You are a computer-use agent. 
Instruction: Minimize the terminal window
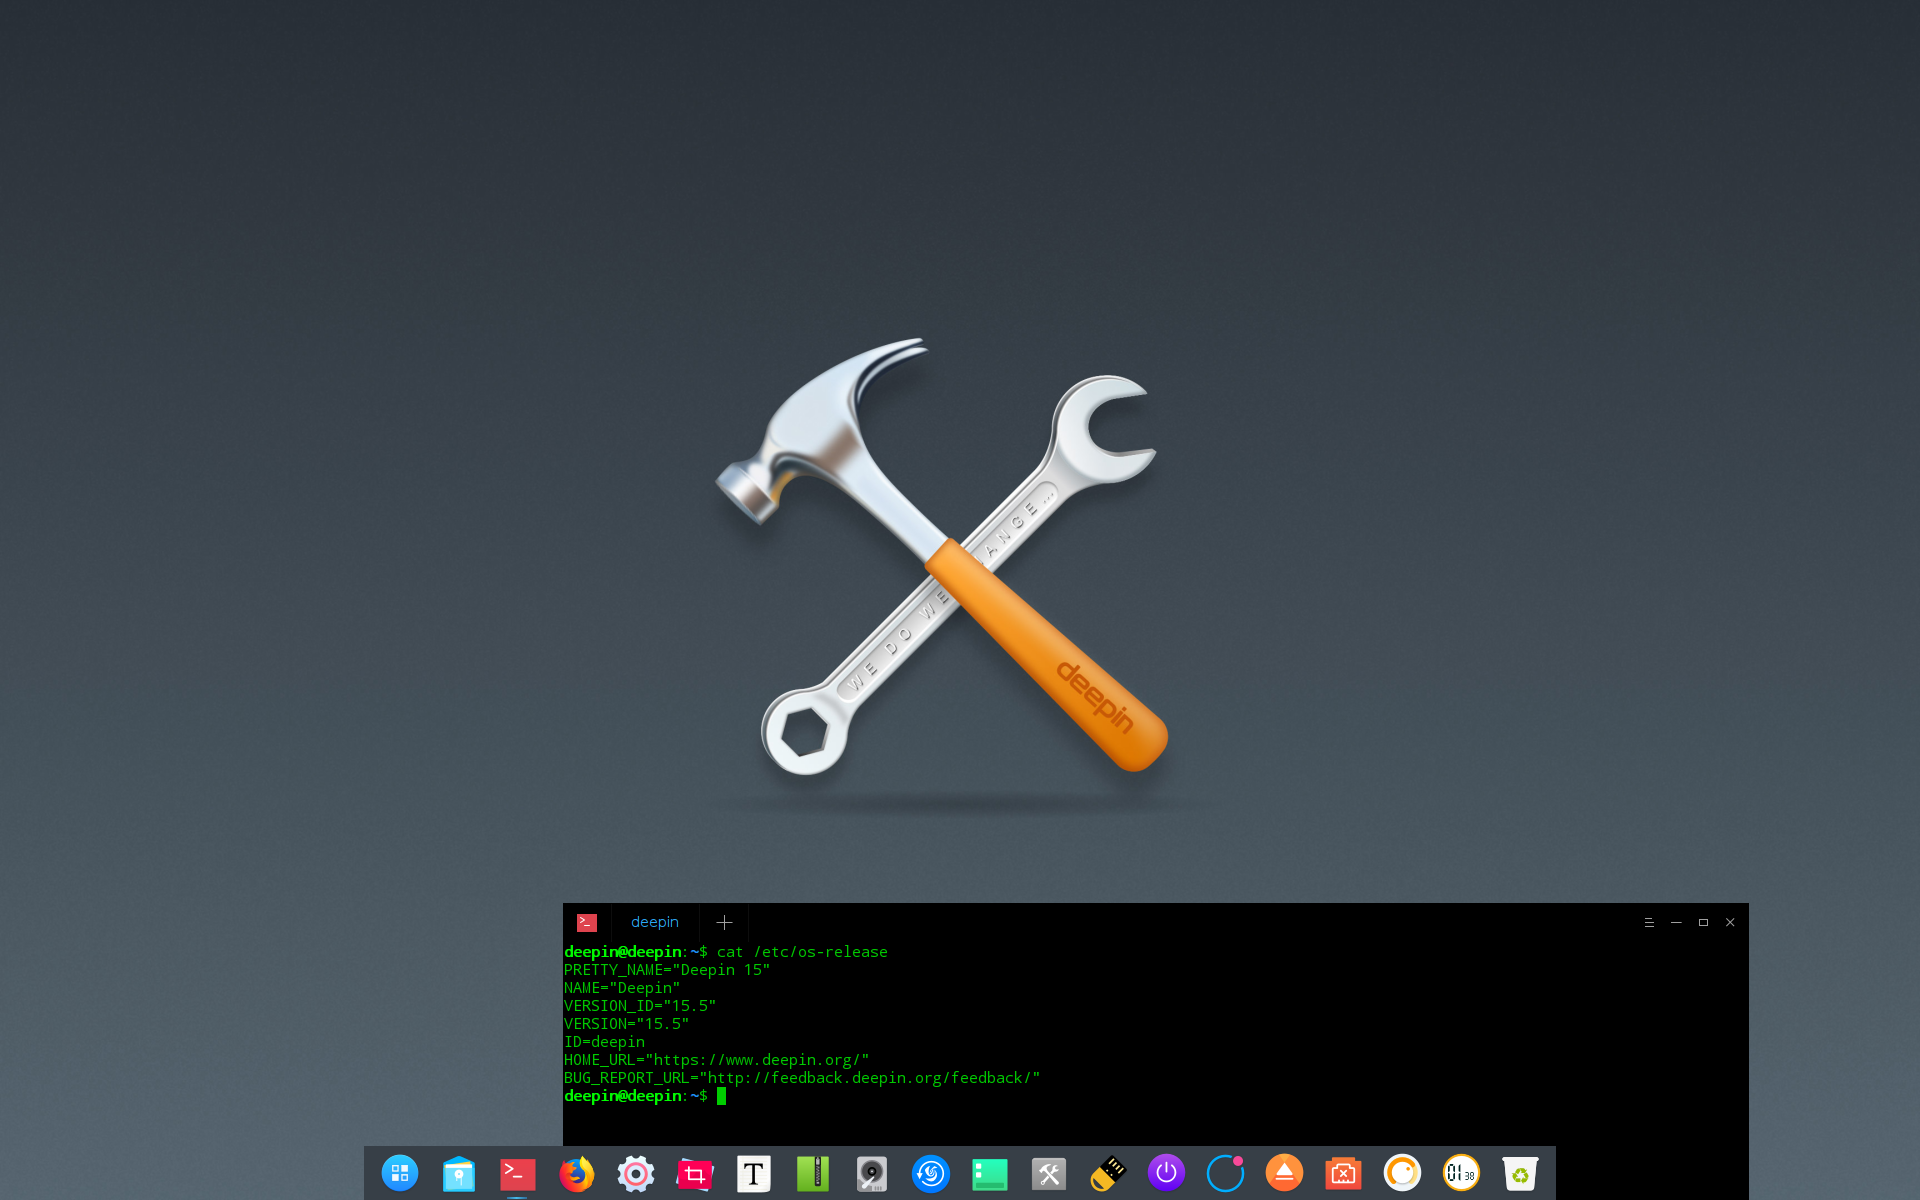pyautogui.click(x=1676, y=922)
